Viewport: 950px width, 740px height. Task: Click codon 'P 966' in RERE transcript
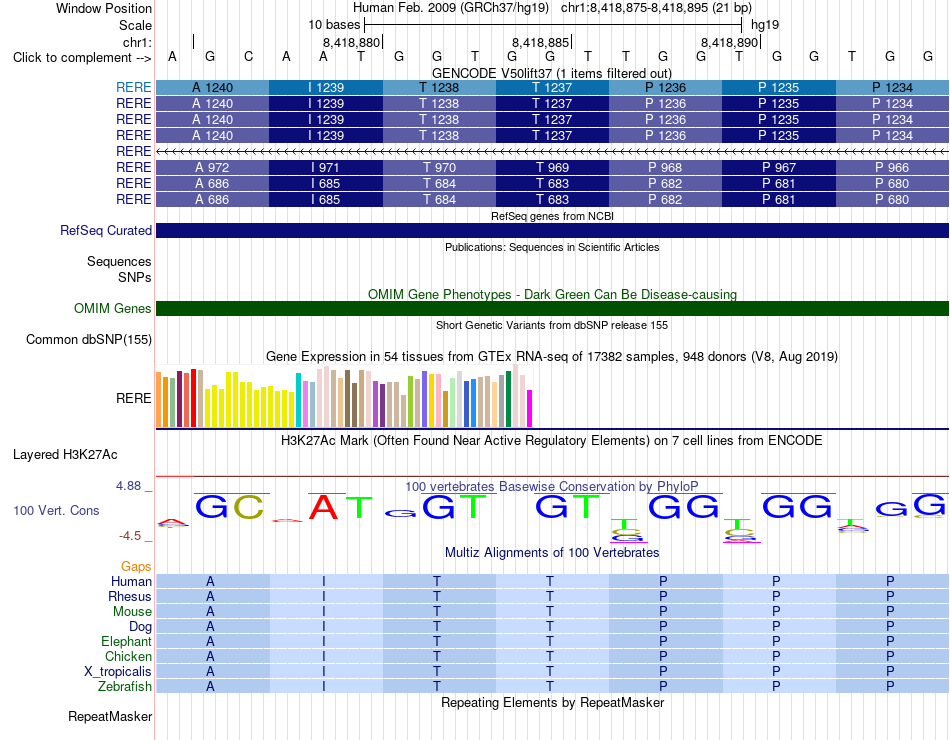[x=892, y=167]
